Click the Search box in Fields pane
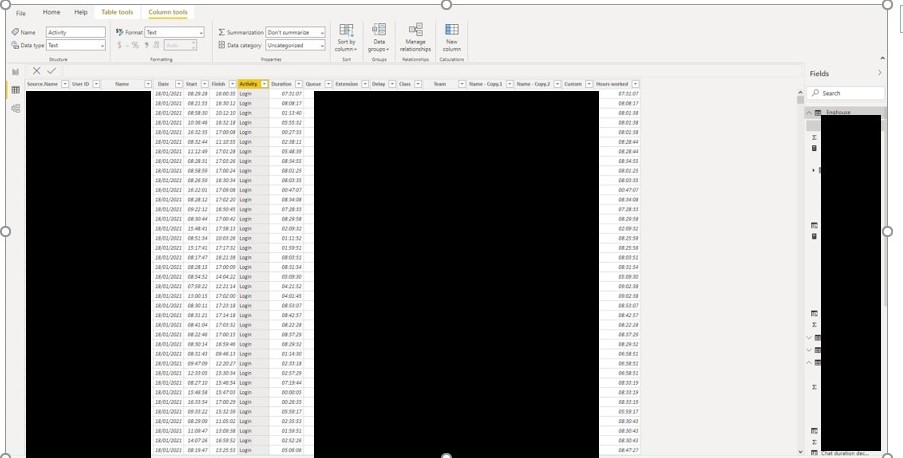Image resolution: width=903 pixels, height=458 pixels. point(845,93)
